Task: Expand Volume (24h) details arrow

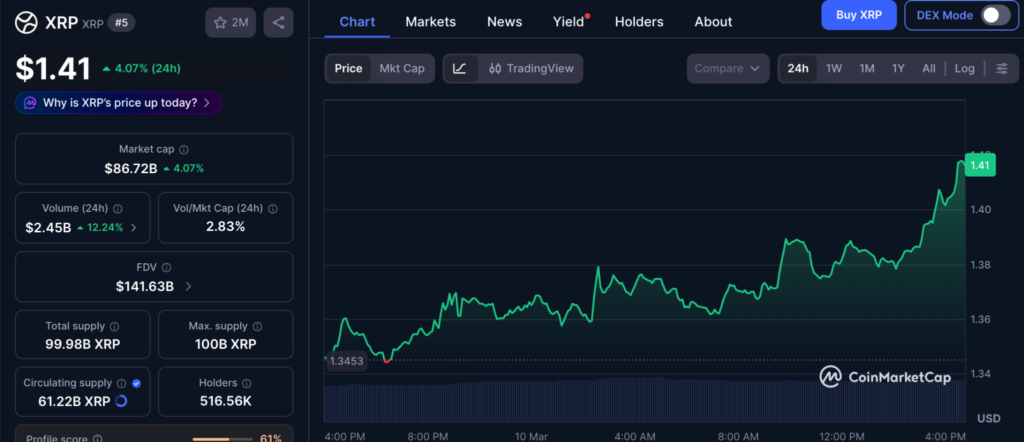Action: 134,227
